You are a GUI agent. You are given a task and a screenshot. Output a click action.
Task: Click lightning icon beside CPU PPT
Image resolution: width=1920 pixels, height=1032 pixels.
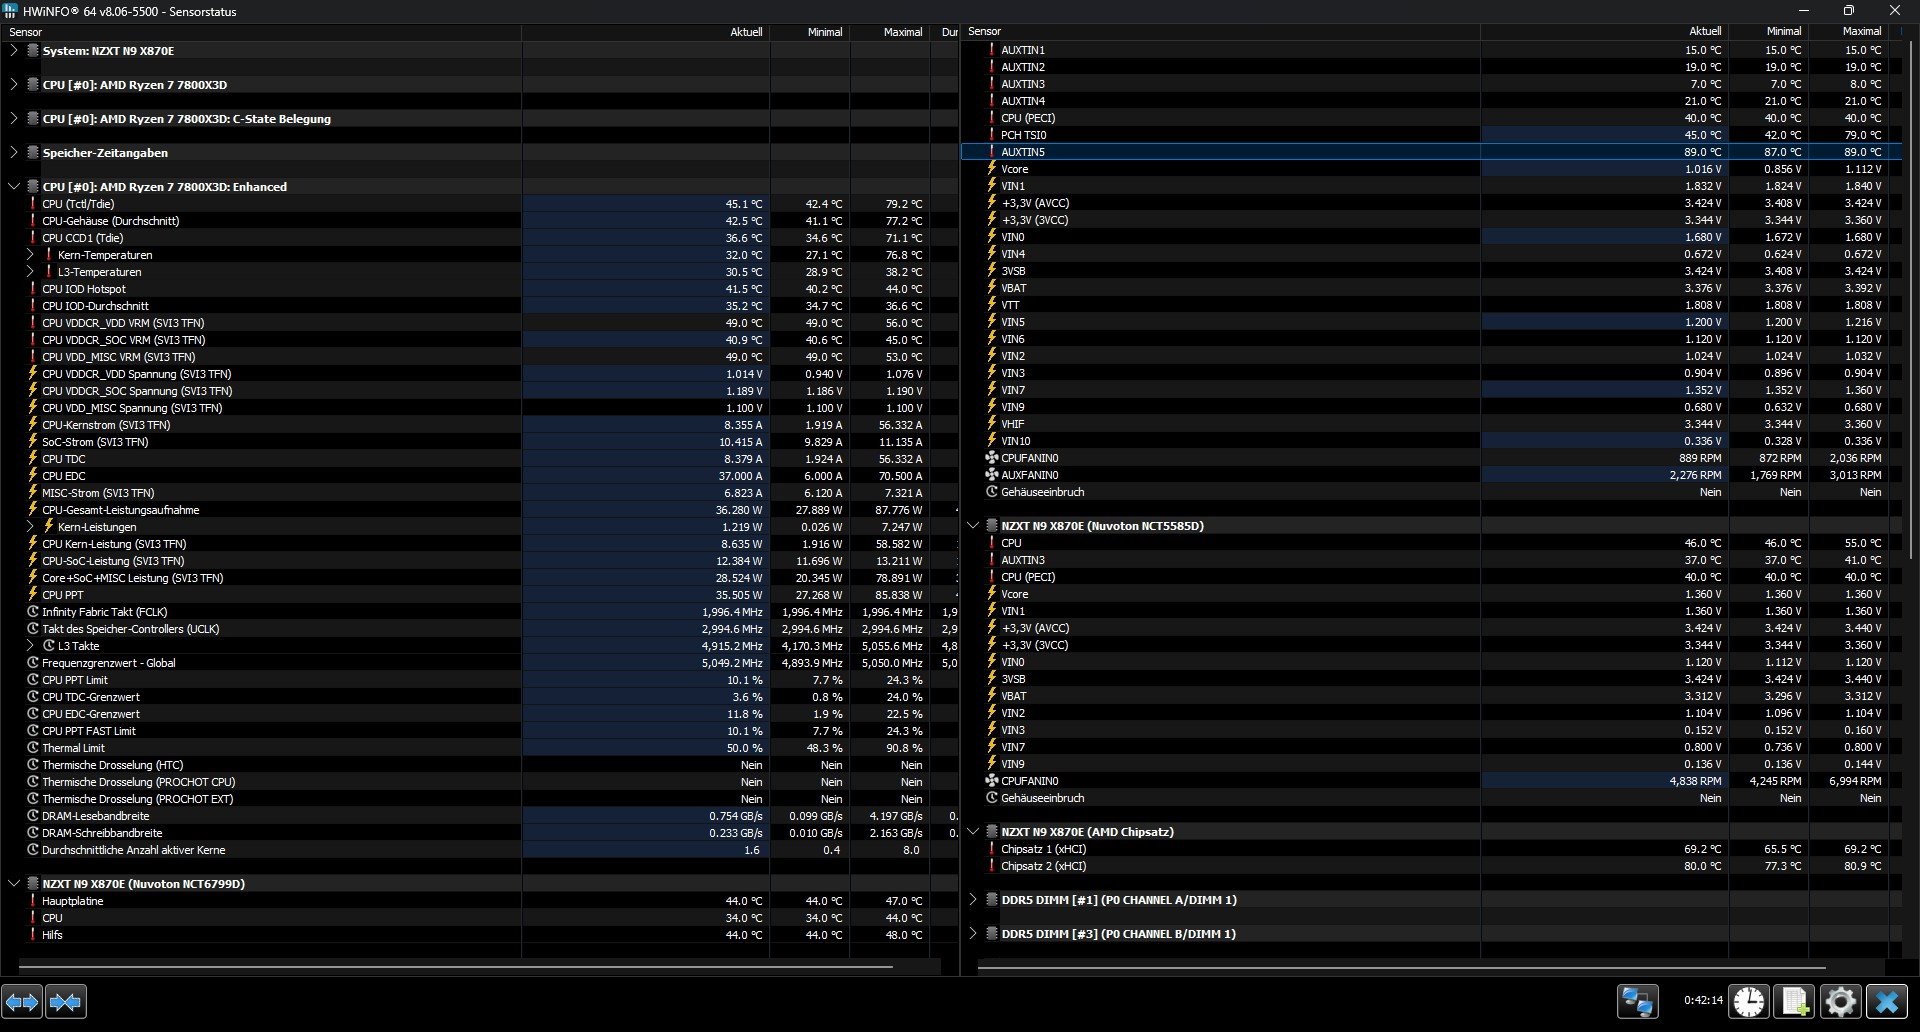(33, 595)
